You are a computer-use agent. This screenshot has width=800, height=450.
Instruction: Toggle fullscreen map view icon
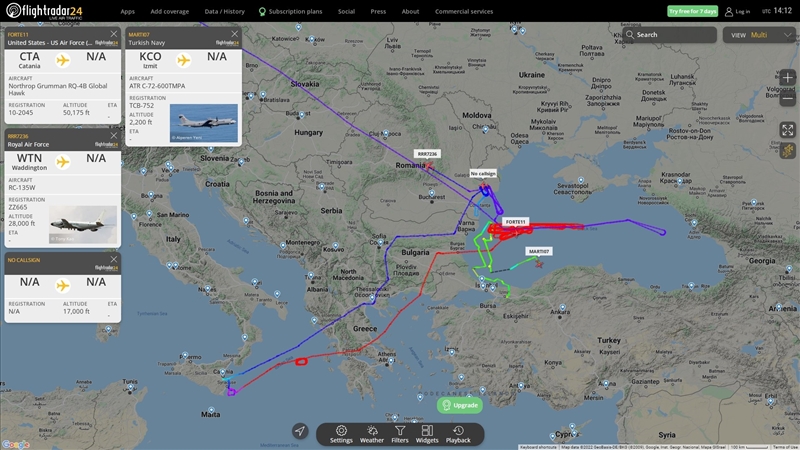point(788,130)
